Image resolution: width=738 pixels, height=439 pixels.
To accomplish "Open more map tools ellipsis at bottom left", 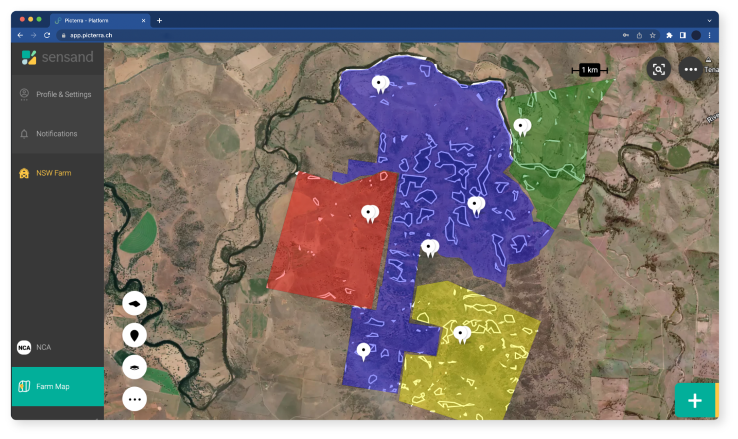I will click(x=135, y=399).
